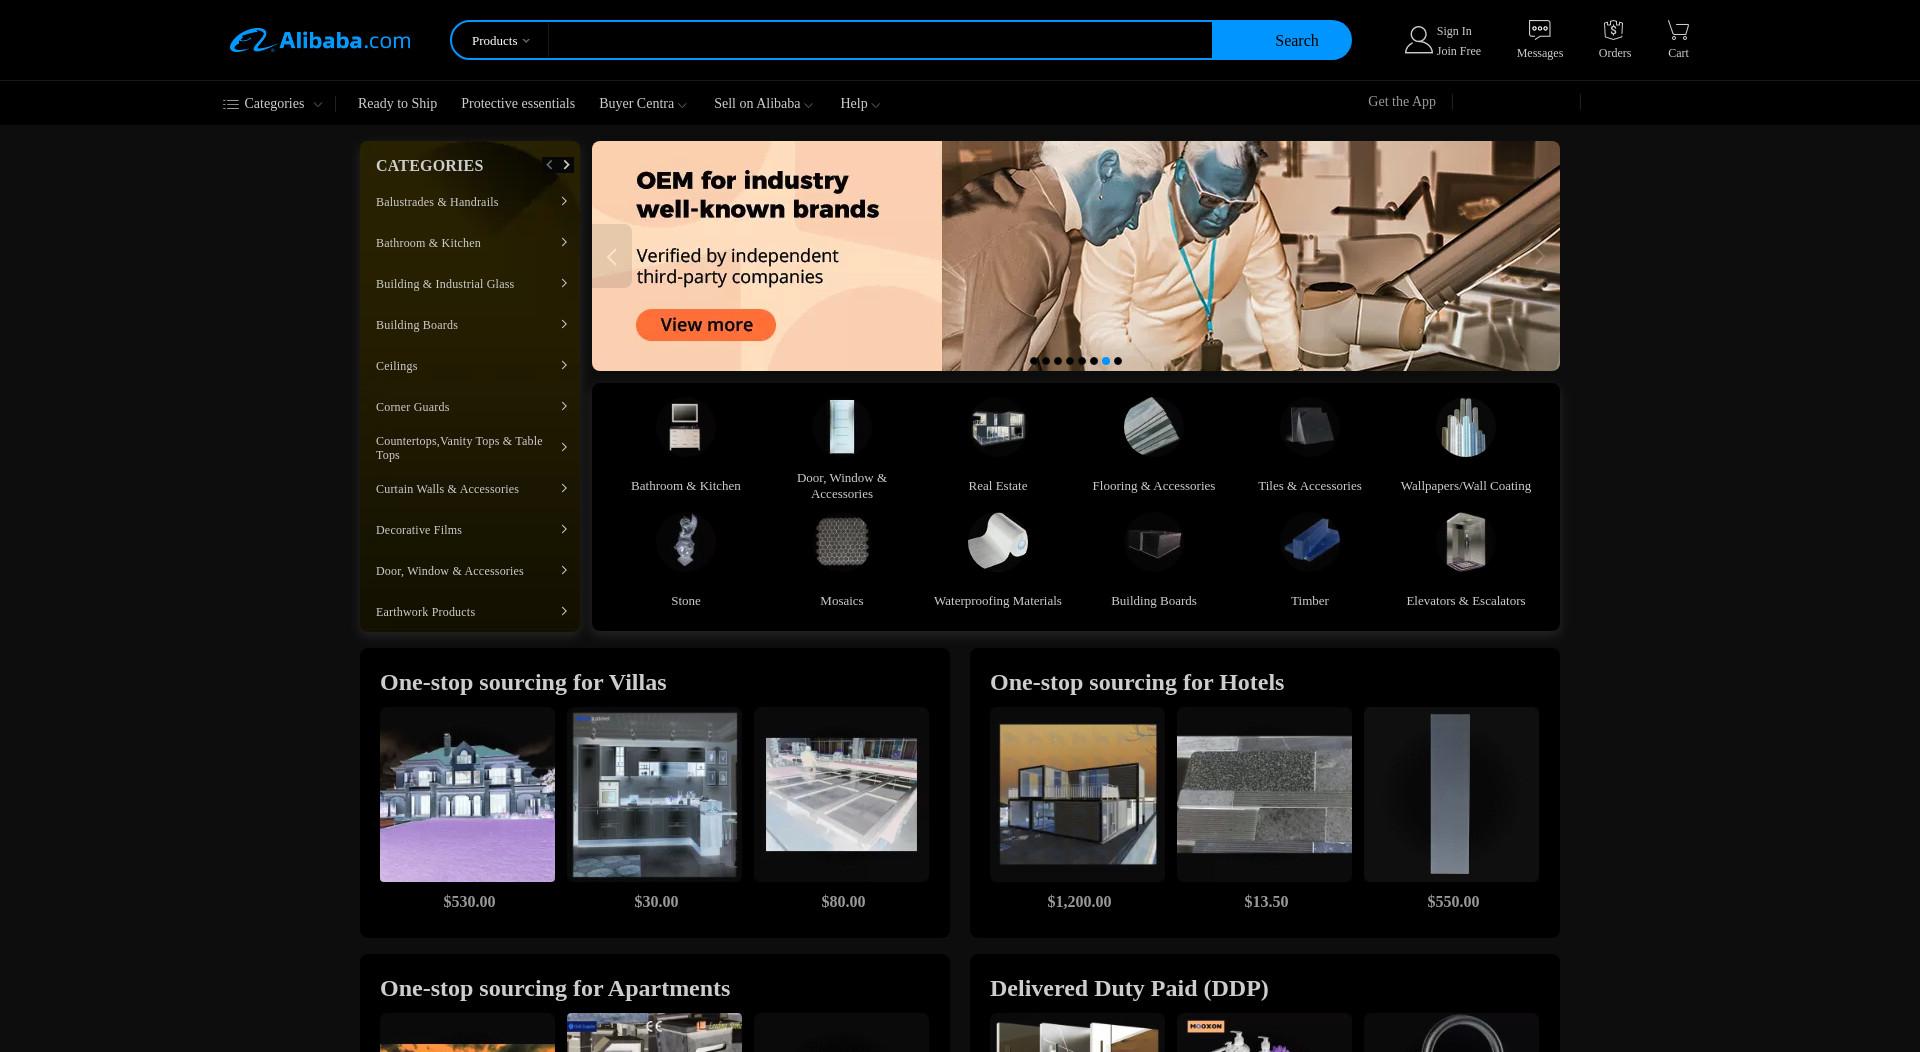Open One-stop sourcing for Hotels heading

(1137, 682)
